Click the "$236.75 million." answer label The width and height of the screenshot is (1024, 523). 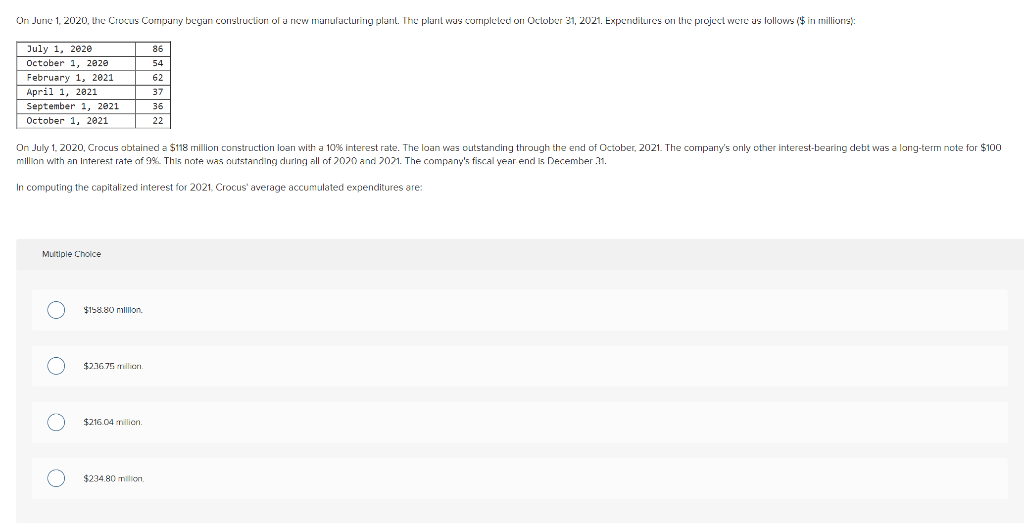pyautogui.click(x=113, y=366)
